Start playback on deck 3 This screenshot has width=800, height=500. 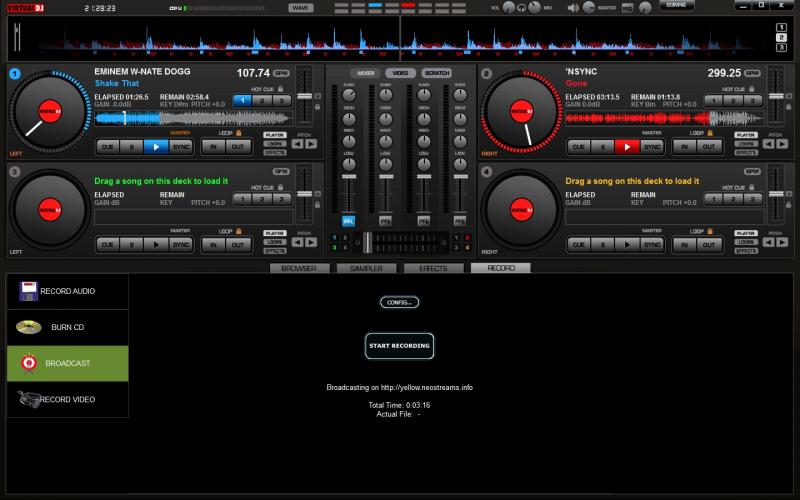pyautogui.click(x=156, y=245)
